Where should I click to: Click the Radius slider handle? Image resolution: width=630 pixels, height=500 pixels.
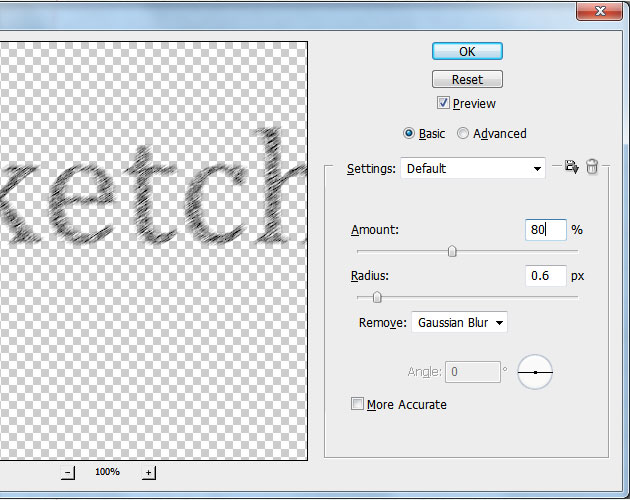point(377,297)
